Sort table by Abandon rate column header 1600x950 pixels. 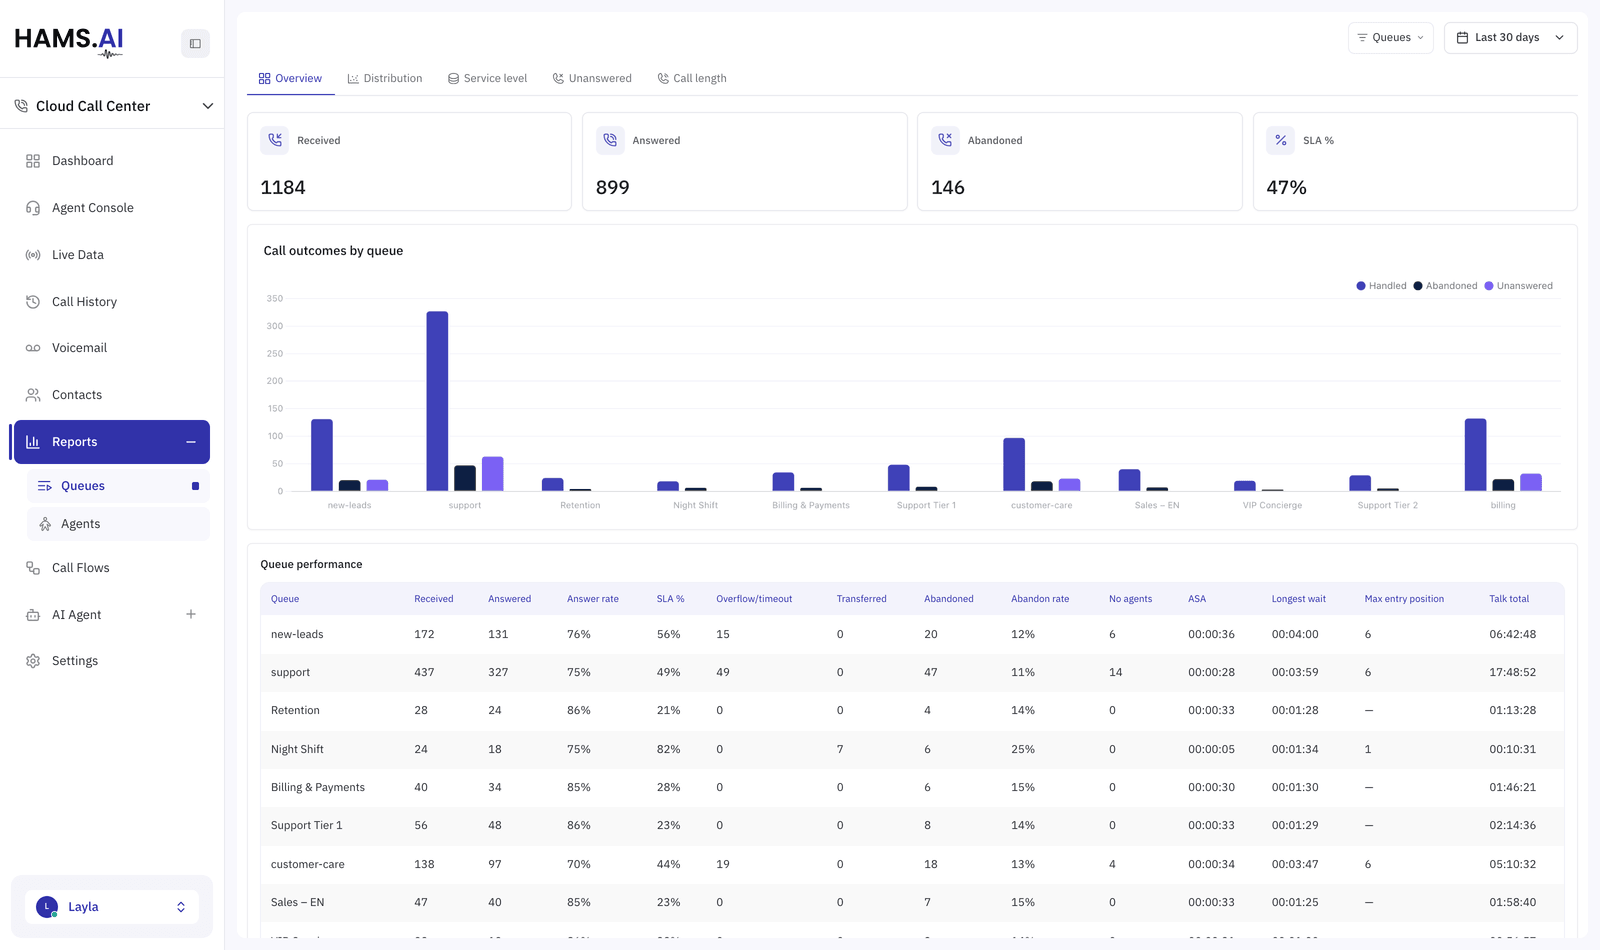click(x=1040, y=599)
